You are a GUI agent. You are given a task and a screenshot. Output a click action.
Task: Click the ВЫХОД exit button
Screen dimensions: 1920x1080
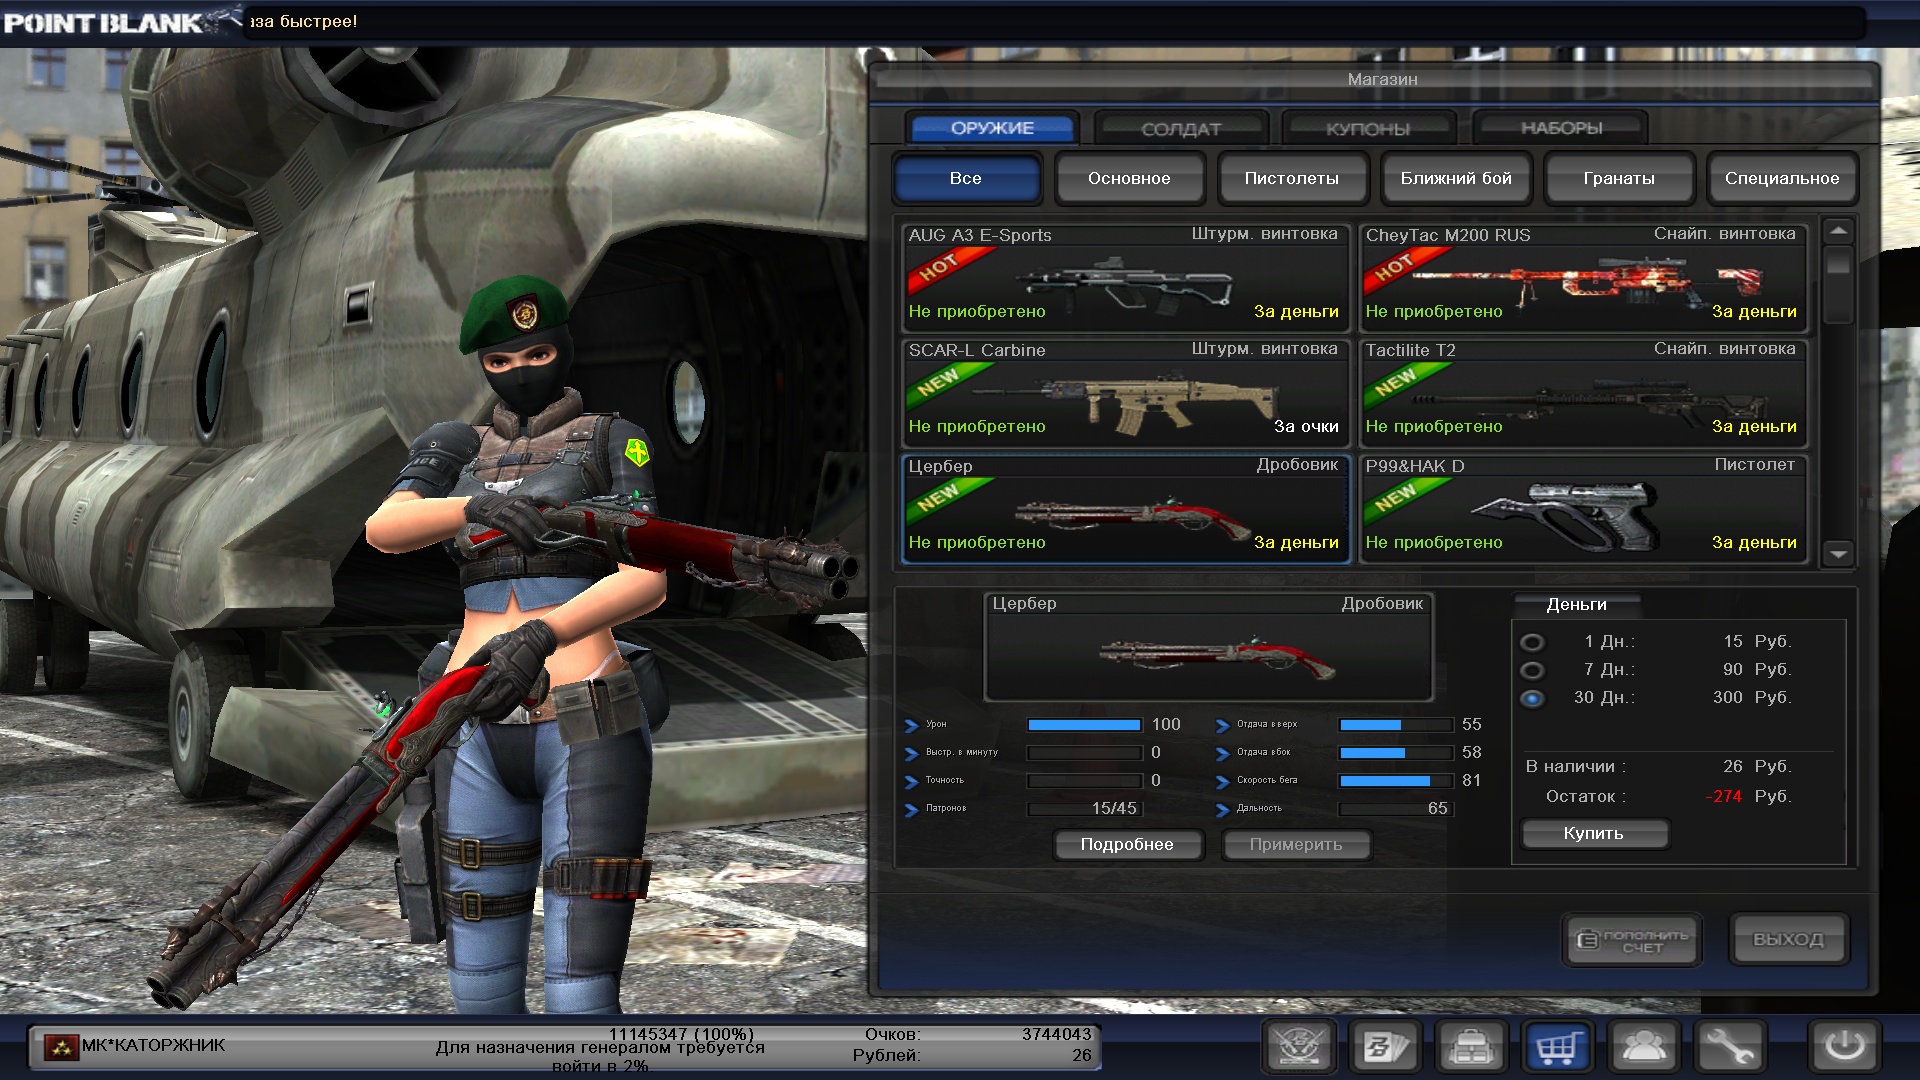[1788, 940]
